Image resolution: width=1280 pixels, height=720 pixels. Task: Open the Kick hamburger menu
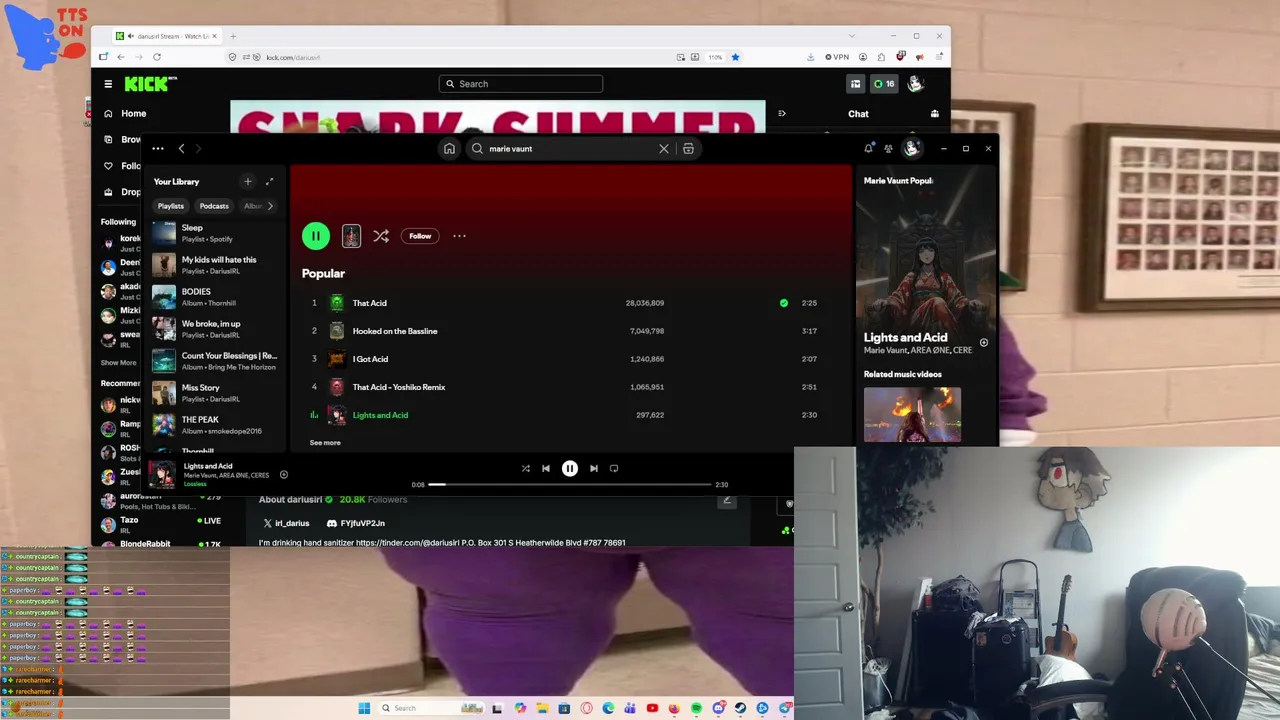point(108,84)
